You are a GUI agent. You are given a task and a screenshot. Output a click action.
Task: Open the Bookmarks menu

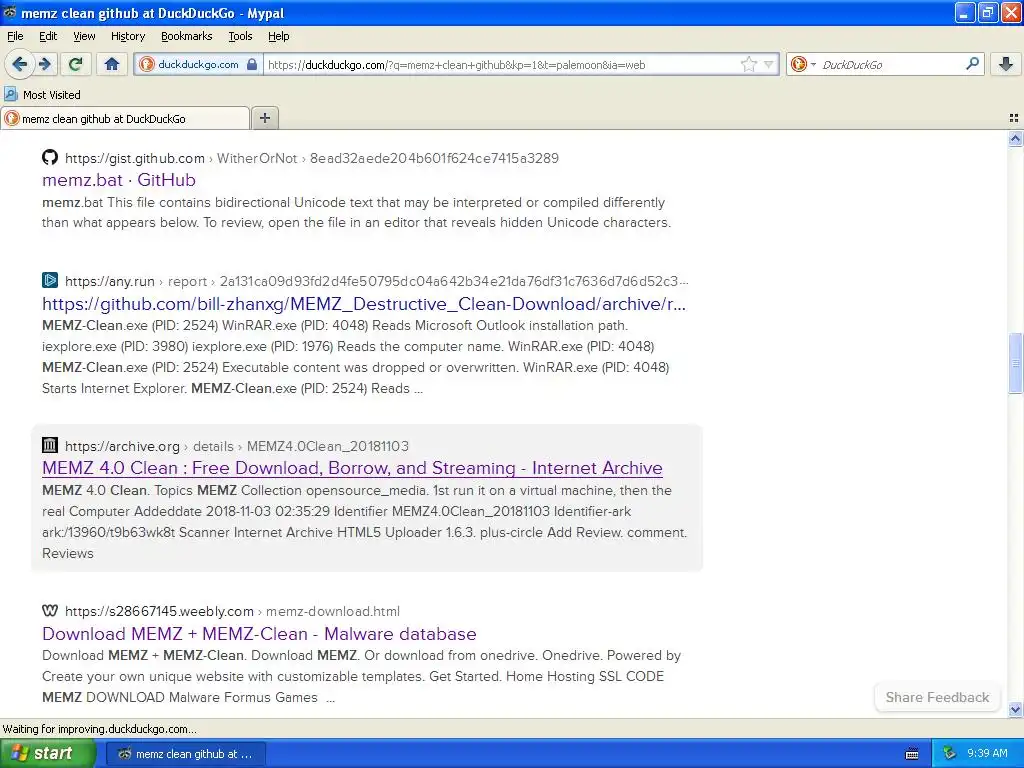[186, 36]
